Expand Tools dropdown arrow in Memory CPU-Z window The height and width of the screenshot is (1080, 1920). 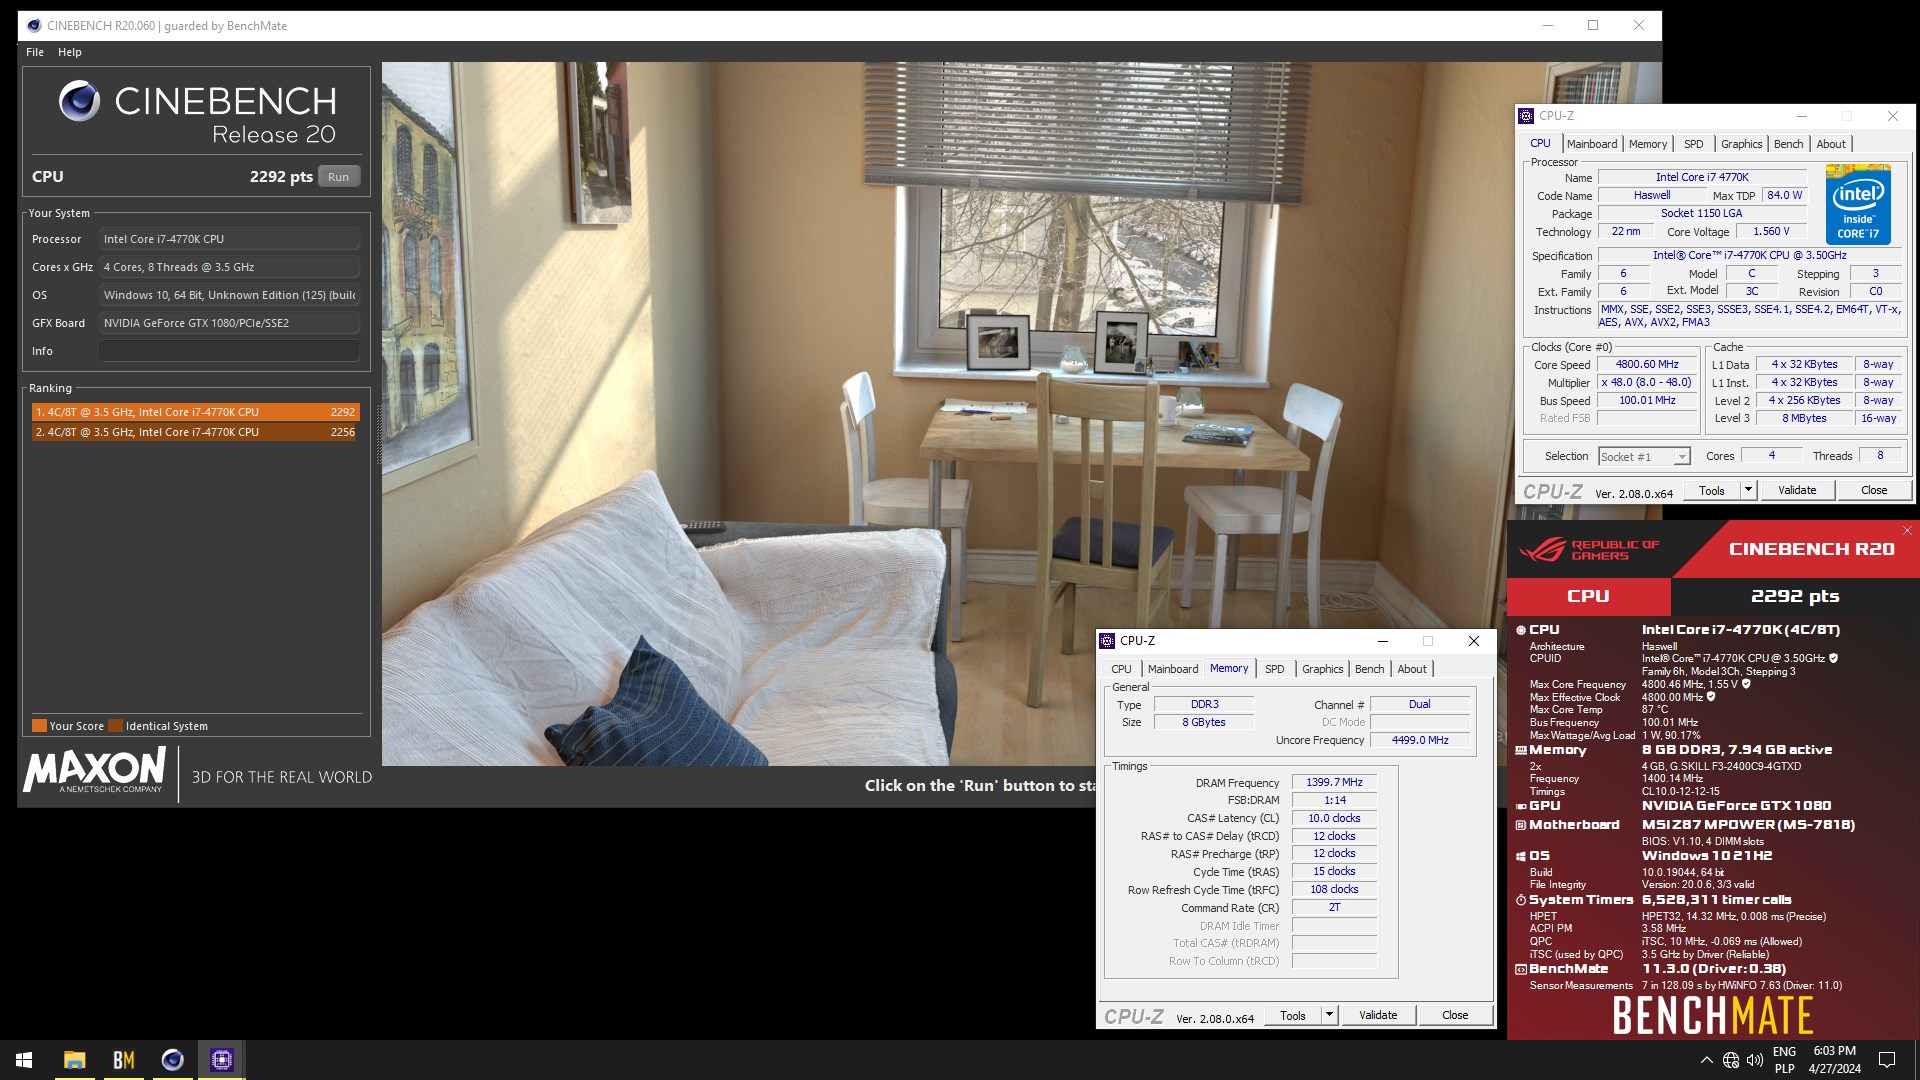pyautogui.click(x=1329, y=1016)
